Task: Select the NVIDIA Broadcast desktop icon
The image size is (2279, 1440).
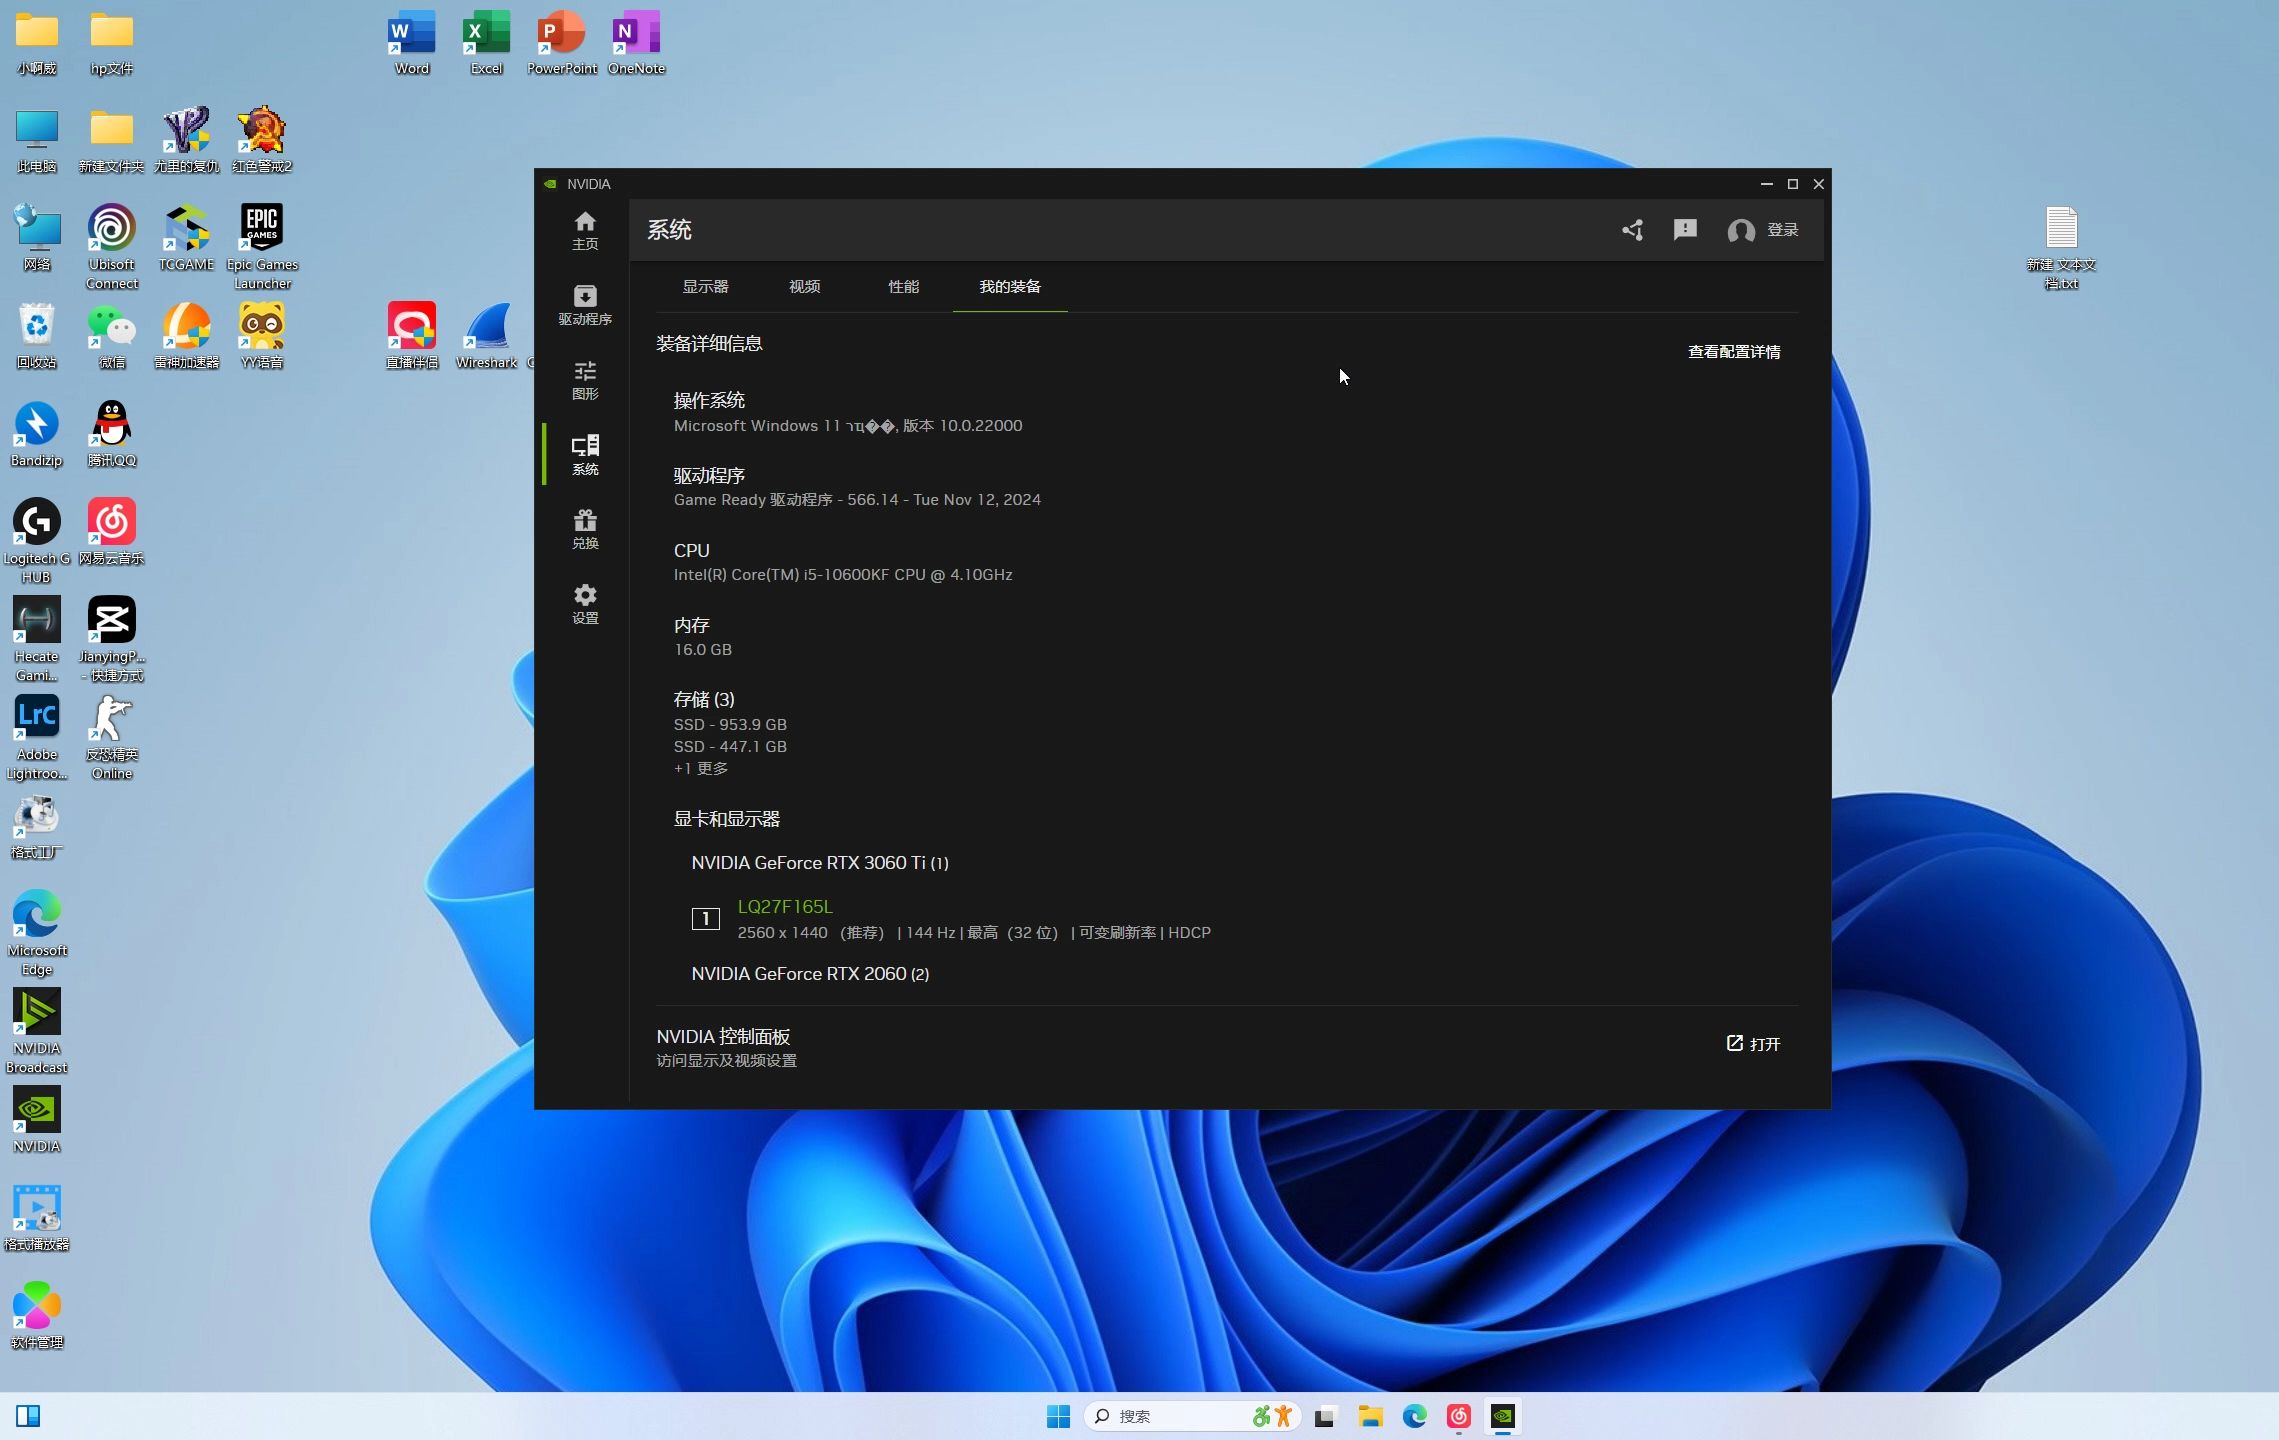Action: 37,1030
